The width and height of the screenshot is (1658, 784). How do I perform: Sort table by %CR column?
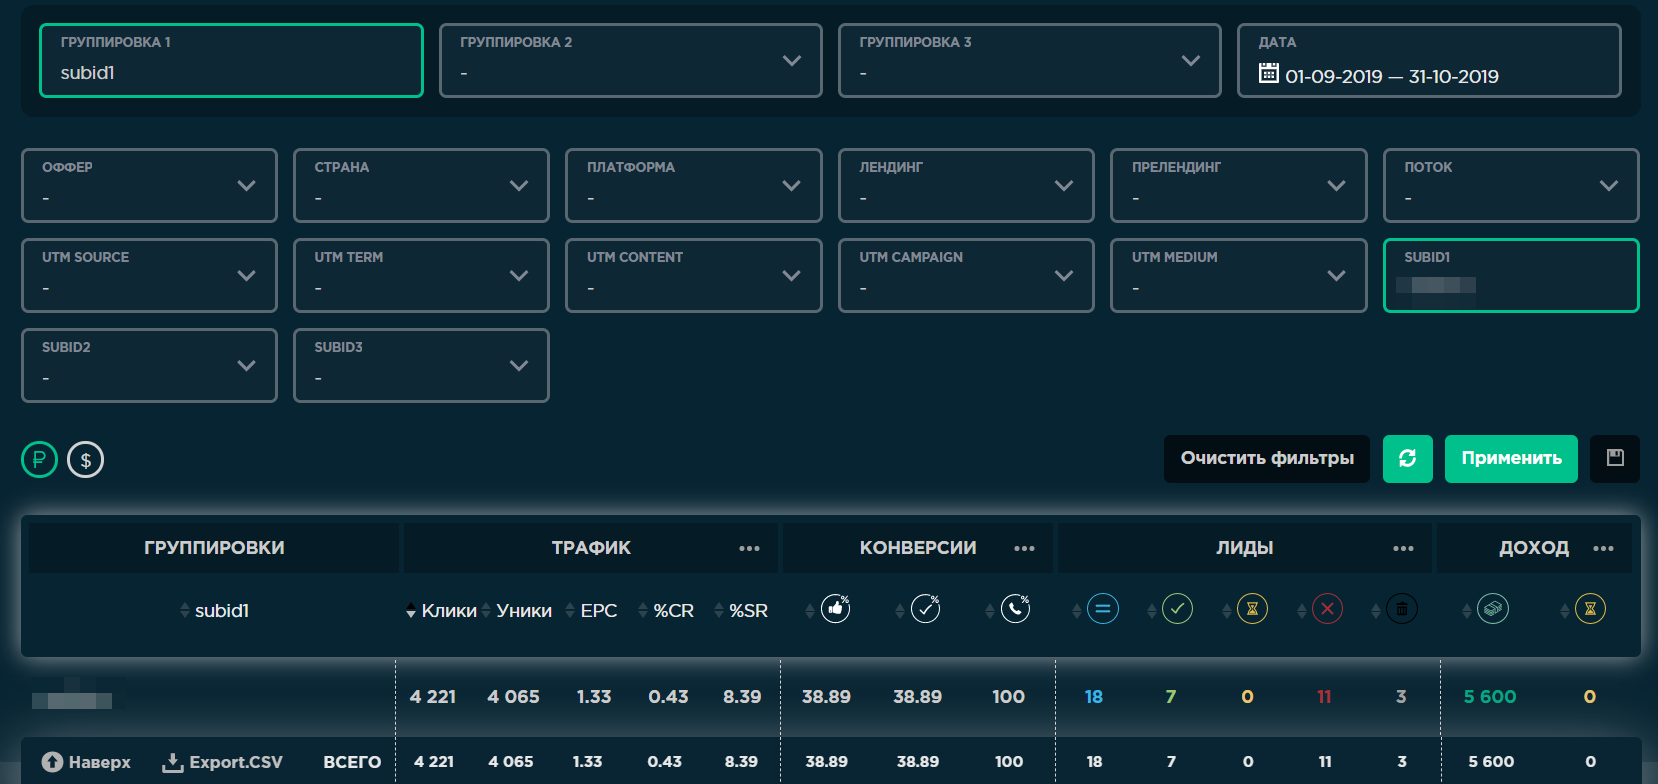[x=666, y=610]
